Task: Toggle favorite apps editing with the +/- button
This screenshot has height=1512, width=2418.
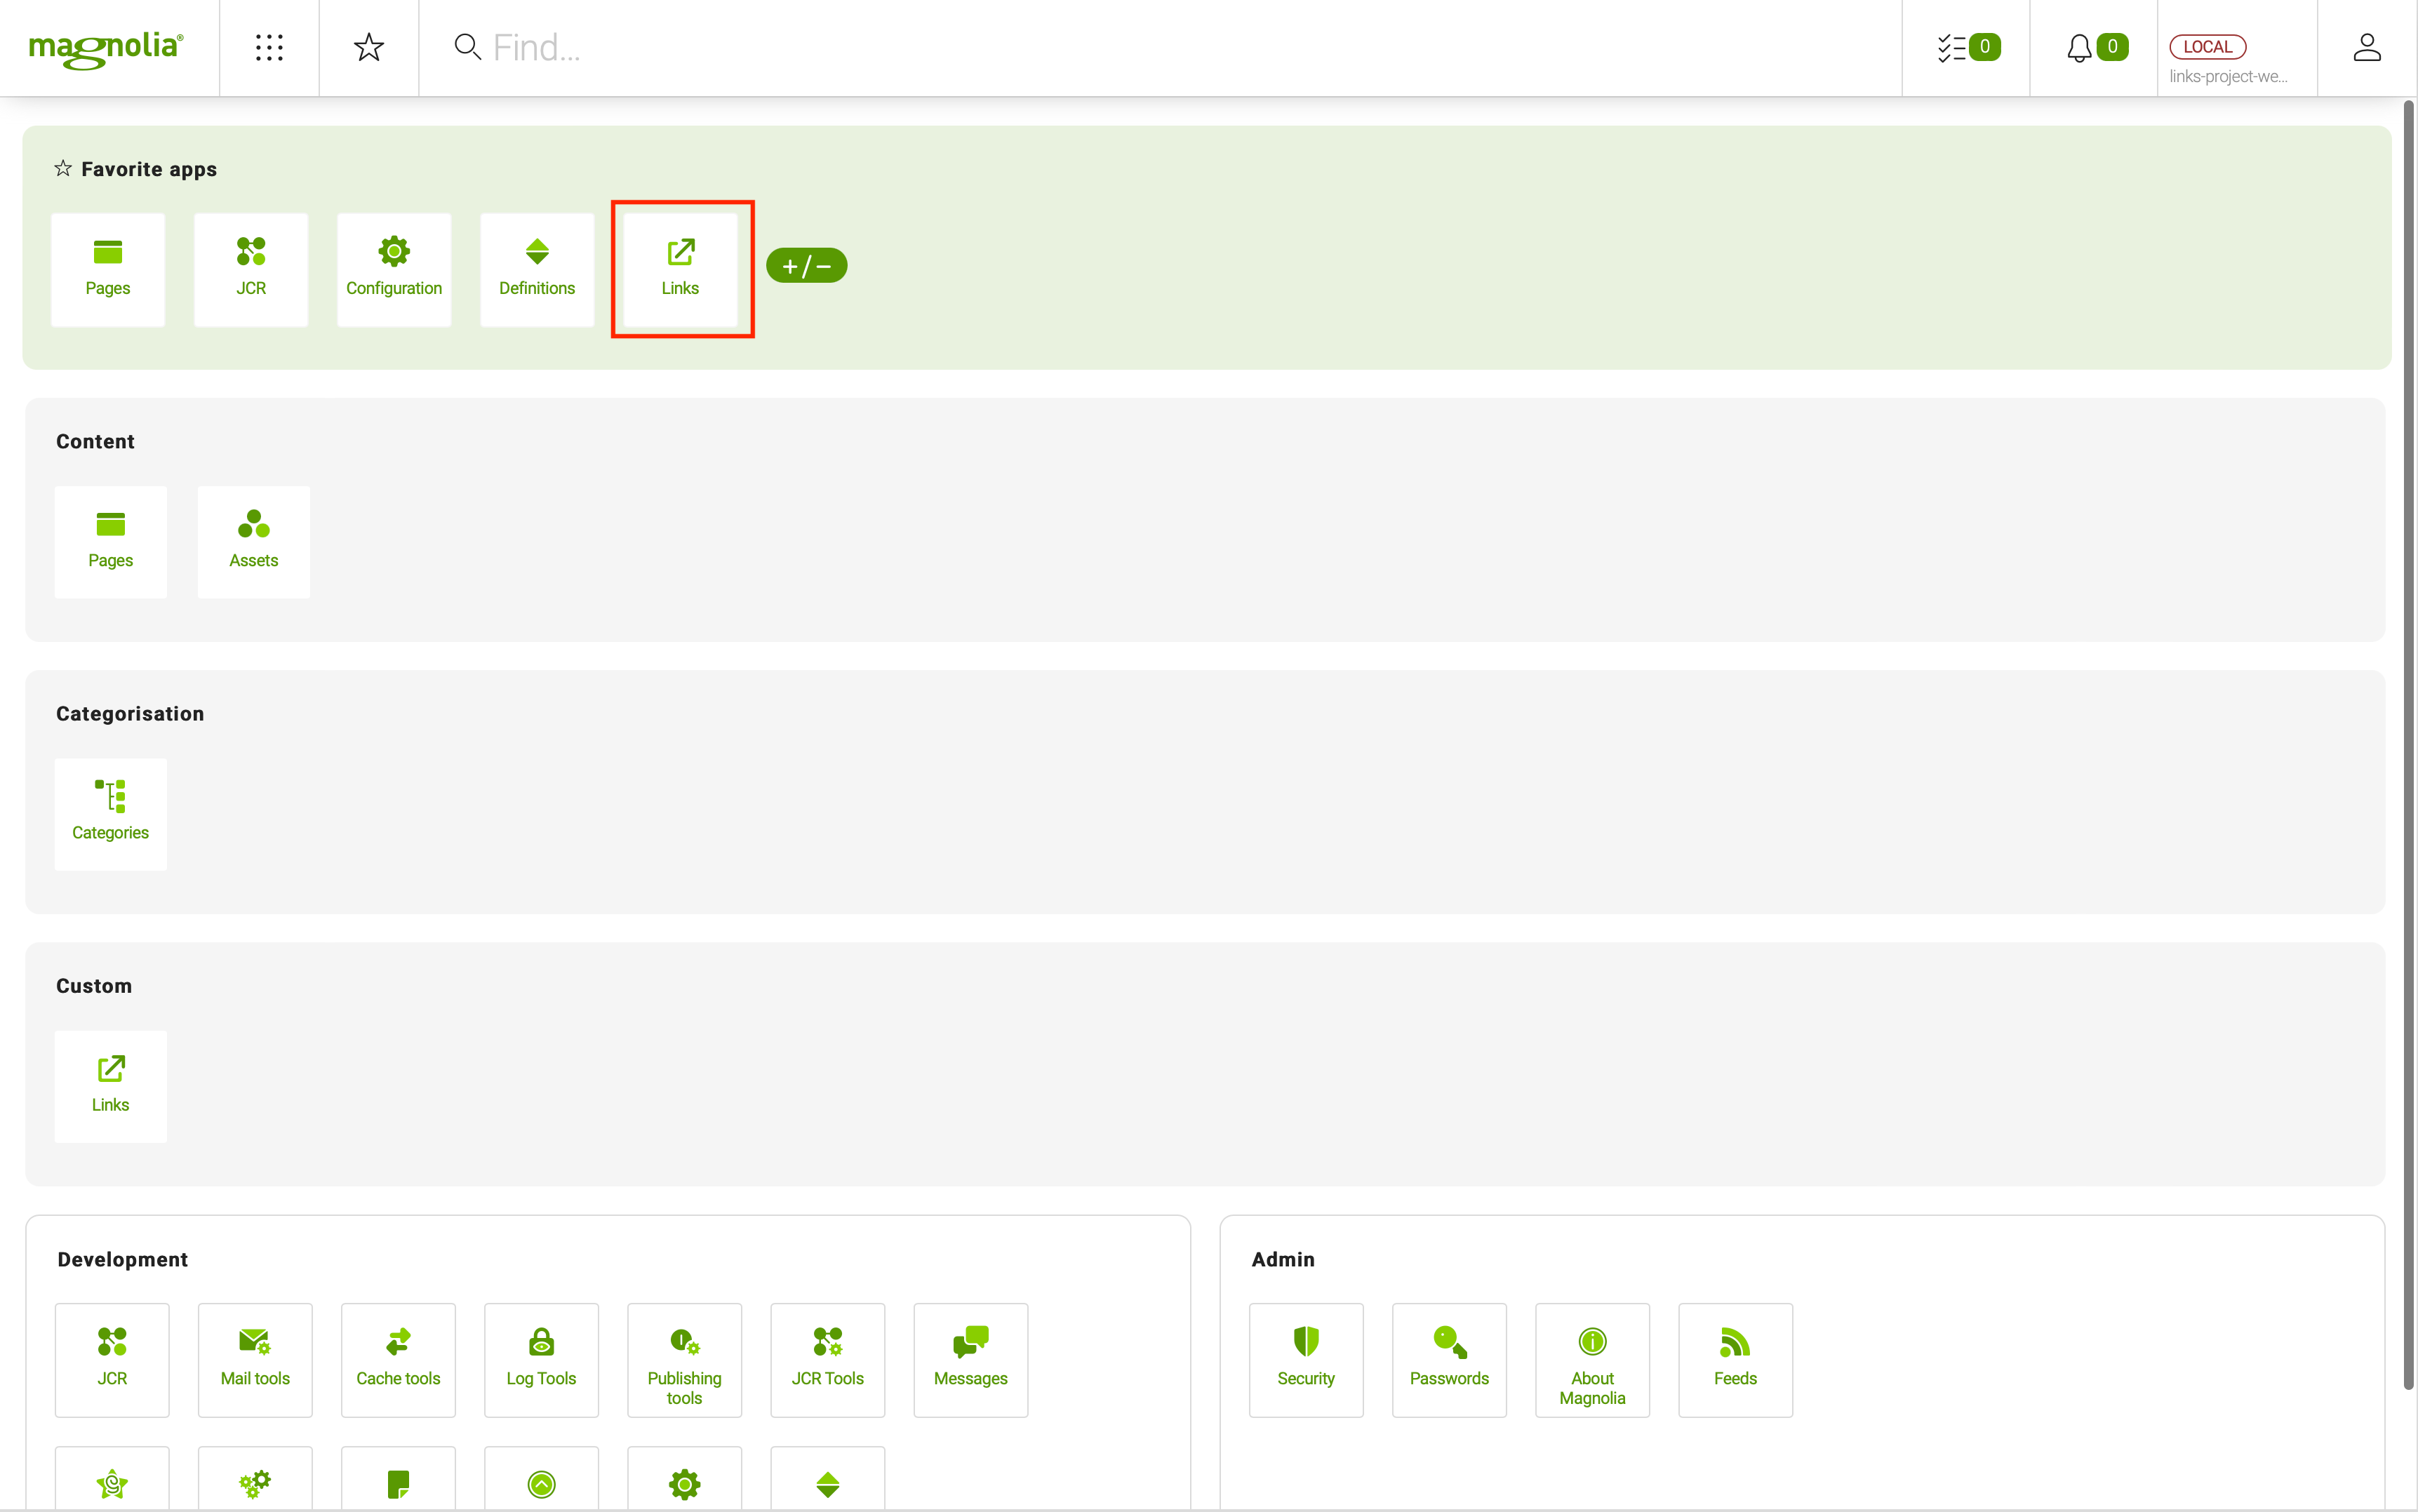Action: pyautogui.click(x=806, y=265)
